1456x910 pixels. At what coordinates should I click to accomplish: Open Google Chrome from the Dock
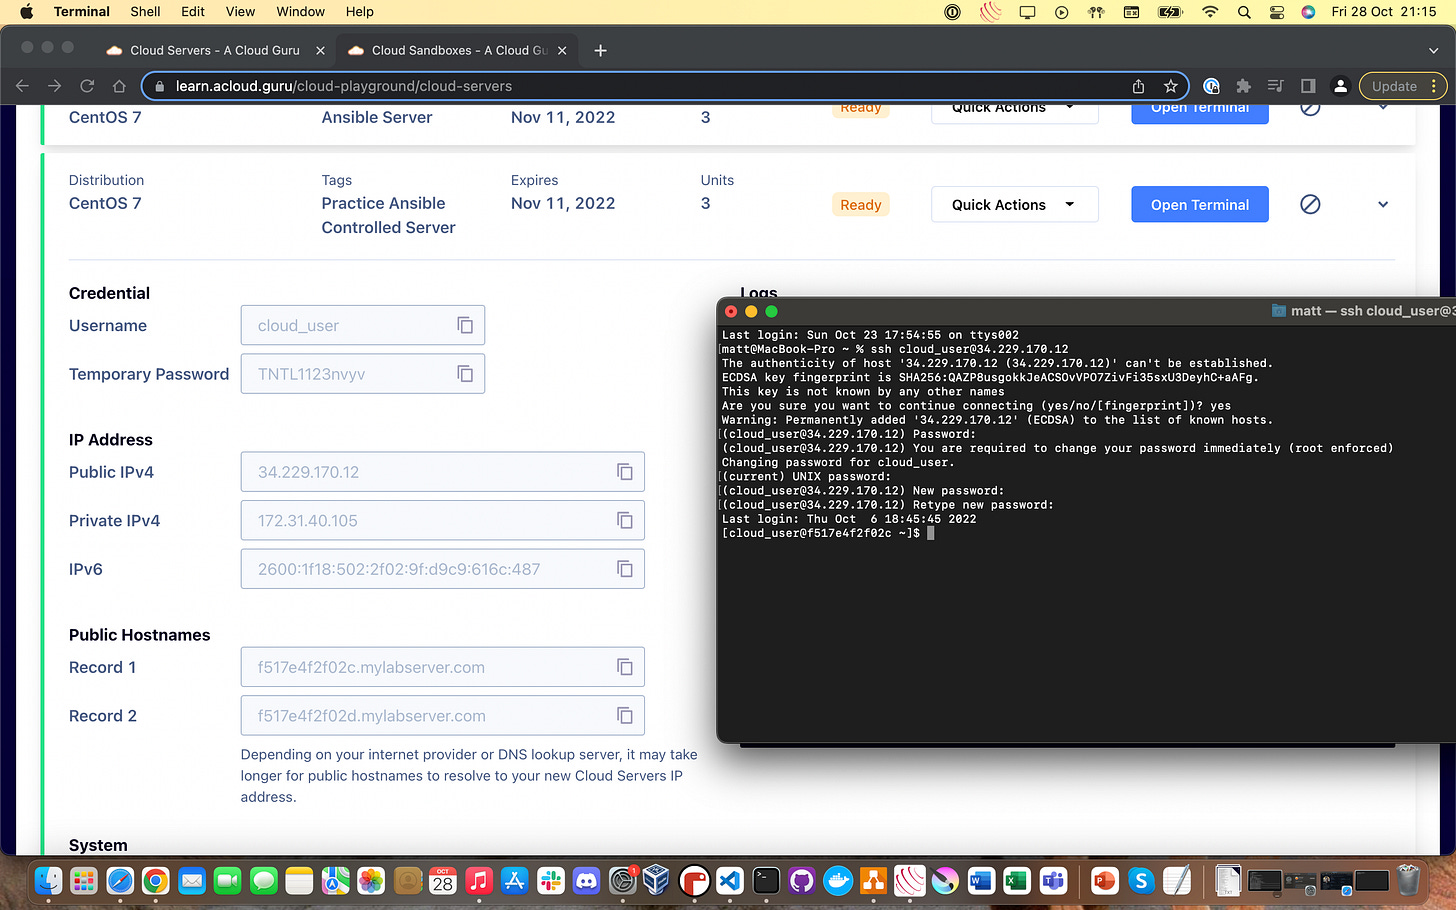tap(155, 880)
